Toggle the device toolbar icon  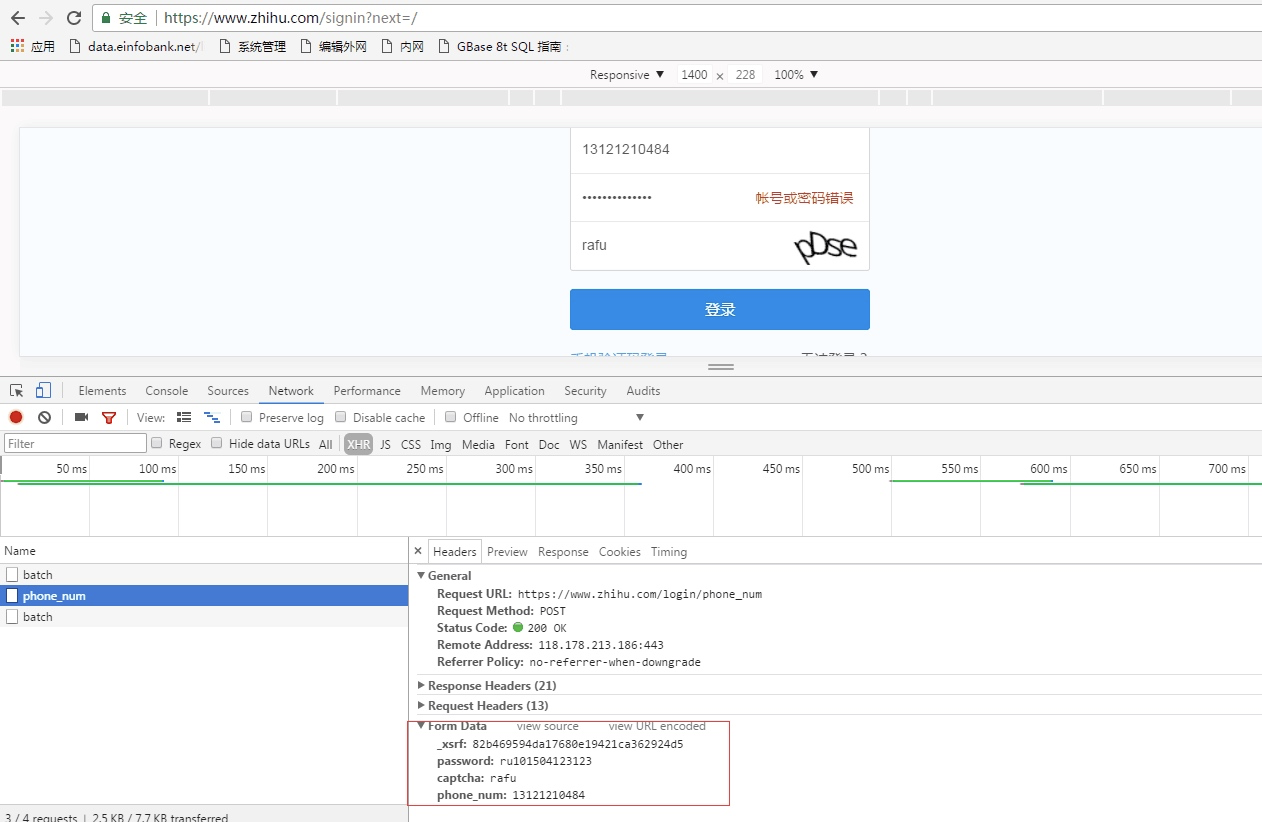(x=43, y=391)
